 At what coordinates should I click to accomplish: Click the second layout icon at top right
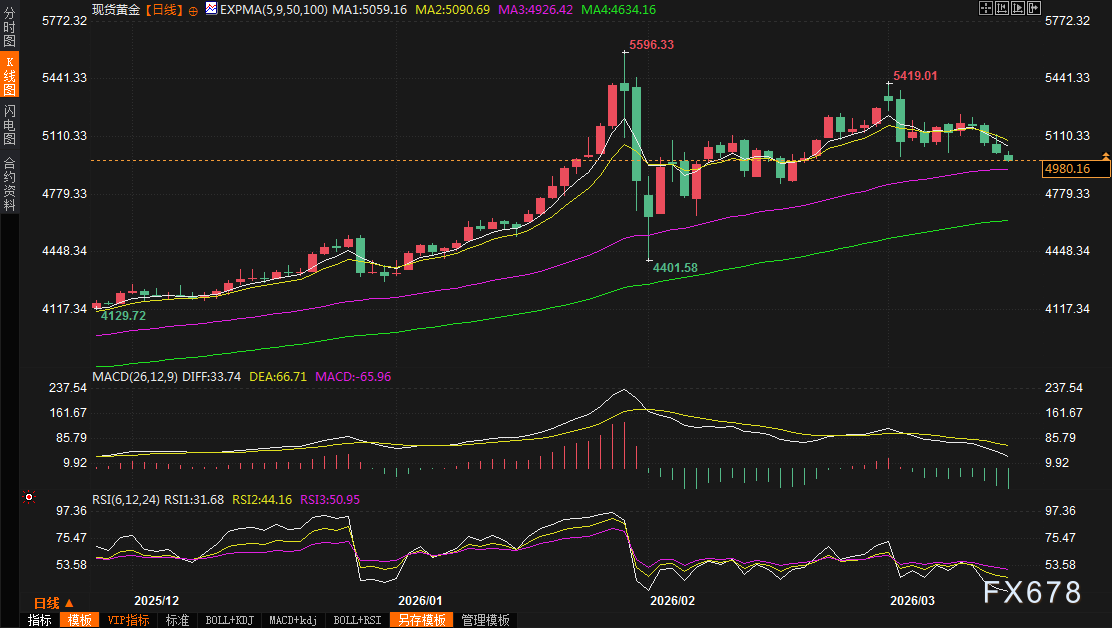[x=1001, y=8]
